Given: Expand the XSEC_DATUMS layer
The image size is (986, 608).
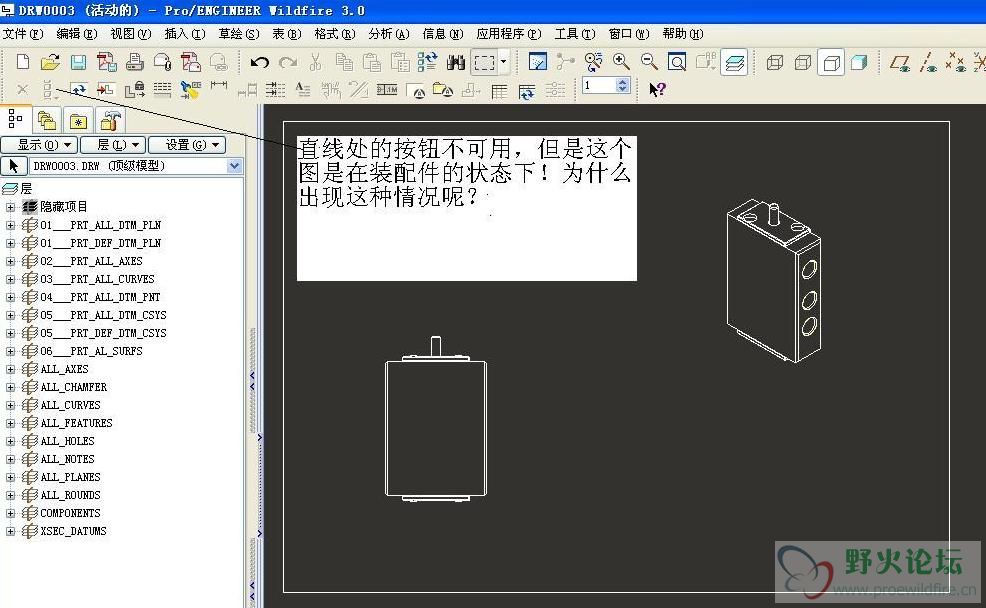Looking at the screenshot, I should coord(10,532).
